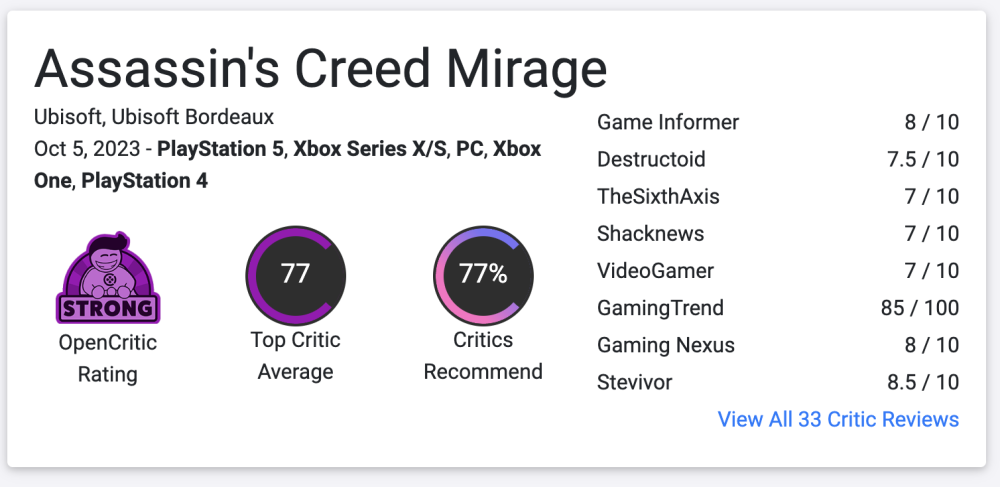Open the Assassin's Creed Mirage title

320,69
